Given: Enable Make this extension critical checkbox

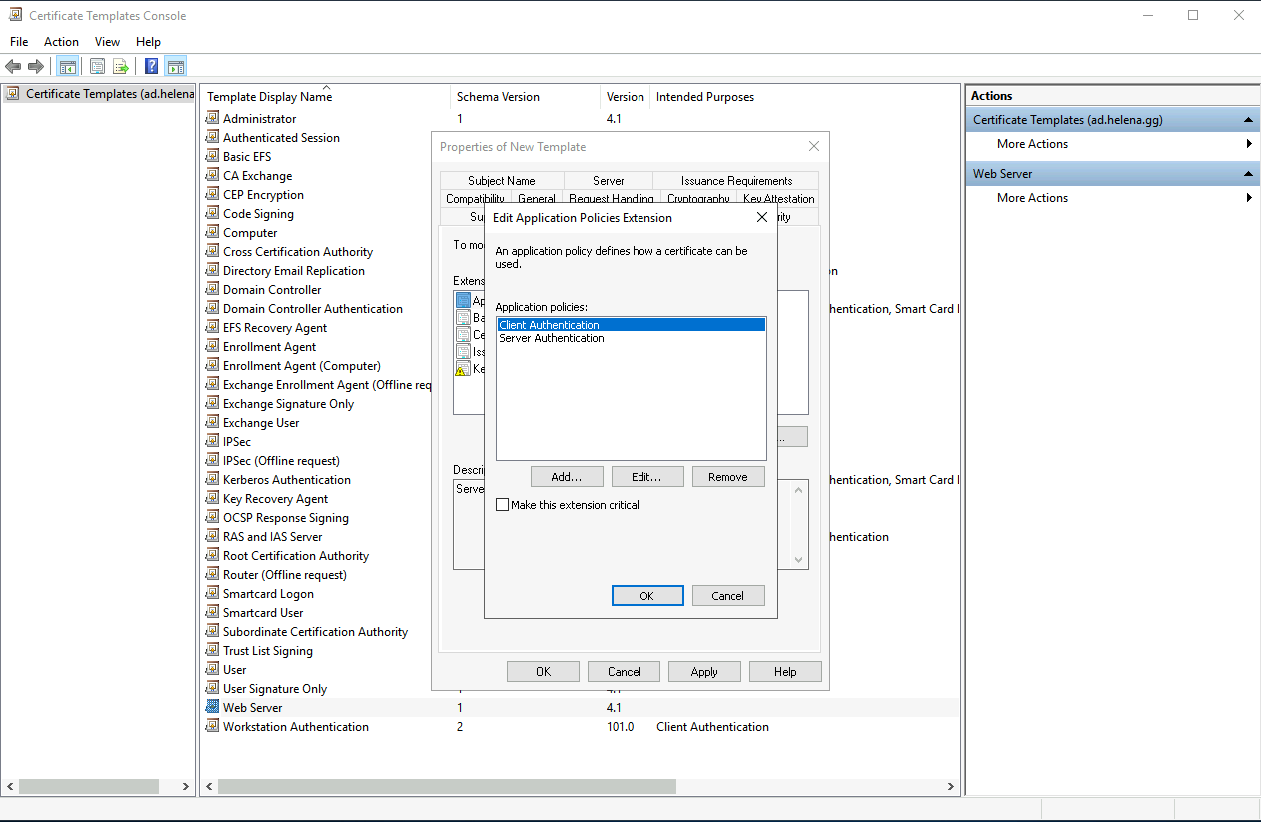Looking at the screenshot, I should 503,506.
